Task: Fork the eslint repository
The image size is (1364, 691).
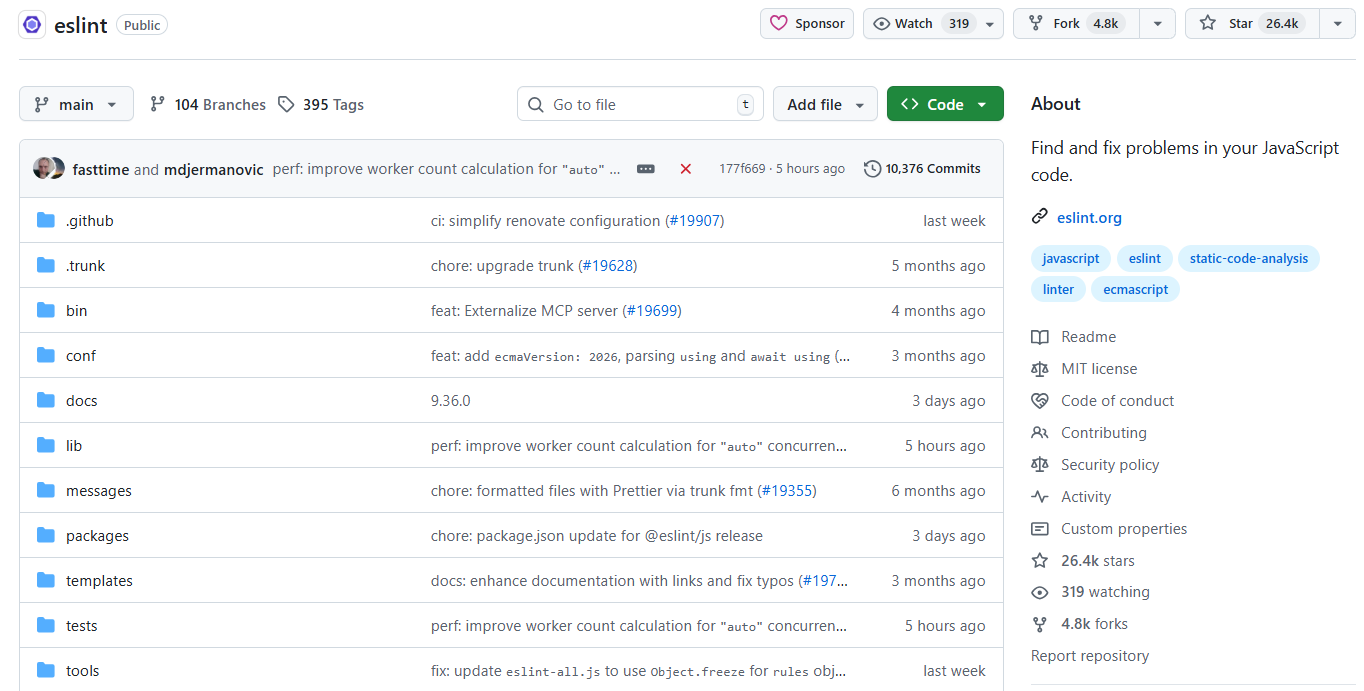Action: [x=1077, y=23]
